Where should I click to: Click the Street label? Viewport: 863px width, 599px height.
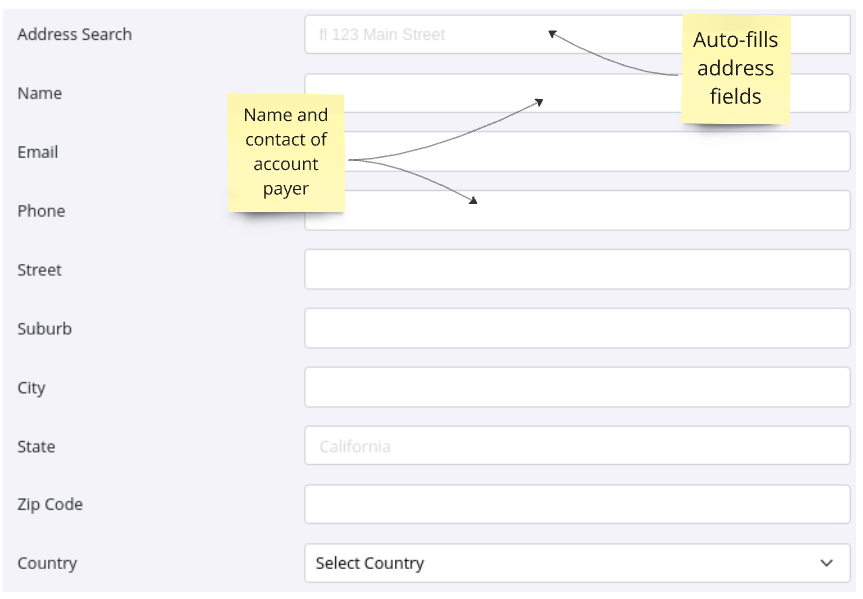coord(39,270)
